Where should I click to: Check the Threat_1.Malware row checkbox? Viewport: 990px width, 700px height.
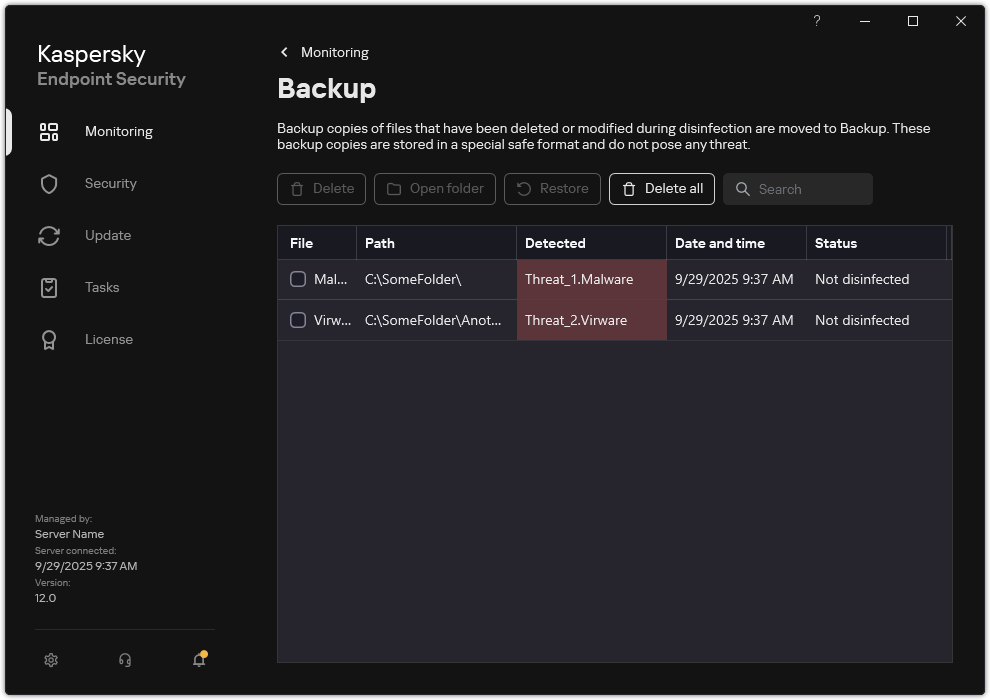click(297, 279)
